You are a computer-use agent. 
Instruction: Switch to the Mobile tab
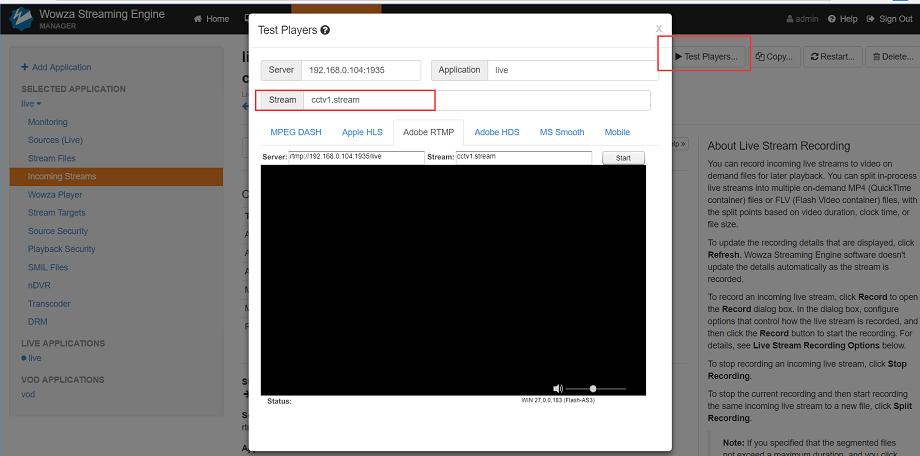click(x=617, y=132)
